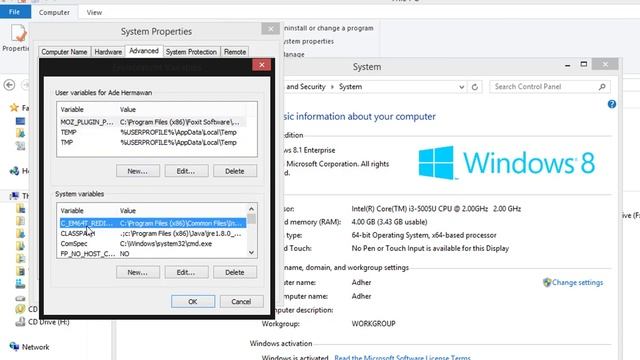Click New under System variables
640x360 pixels.
click(138, 272)
